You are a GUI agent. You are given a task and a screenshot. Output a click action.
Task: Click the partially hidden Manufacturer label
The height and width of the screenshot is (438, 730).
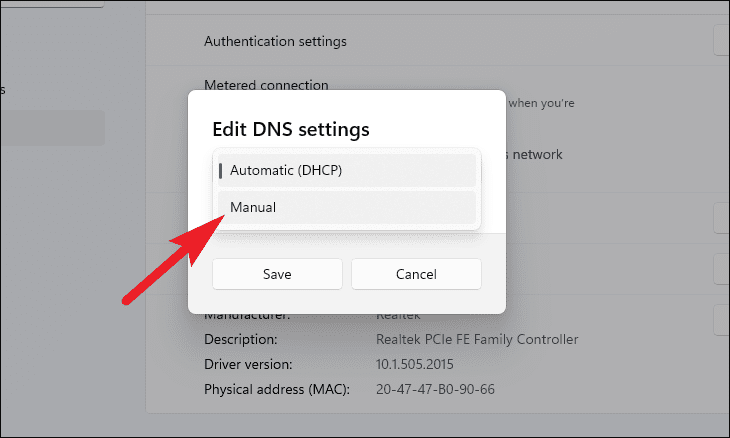247,317
